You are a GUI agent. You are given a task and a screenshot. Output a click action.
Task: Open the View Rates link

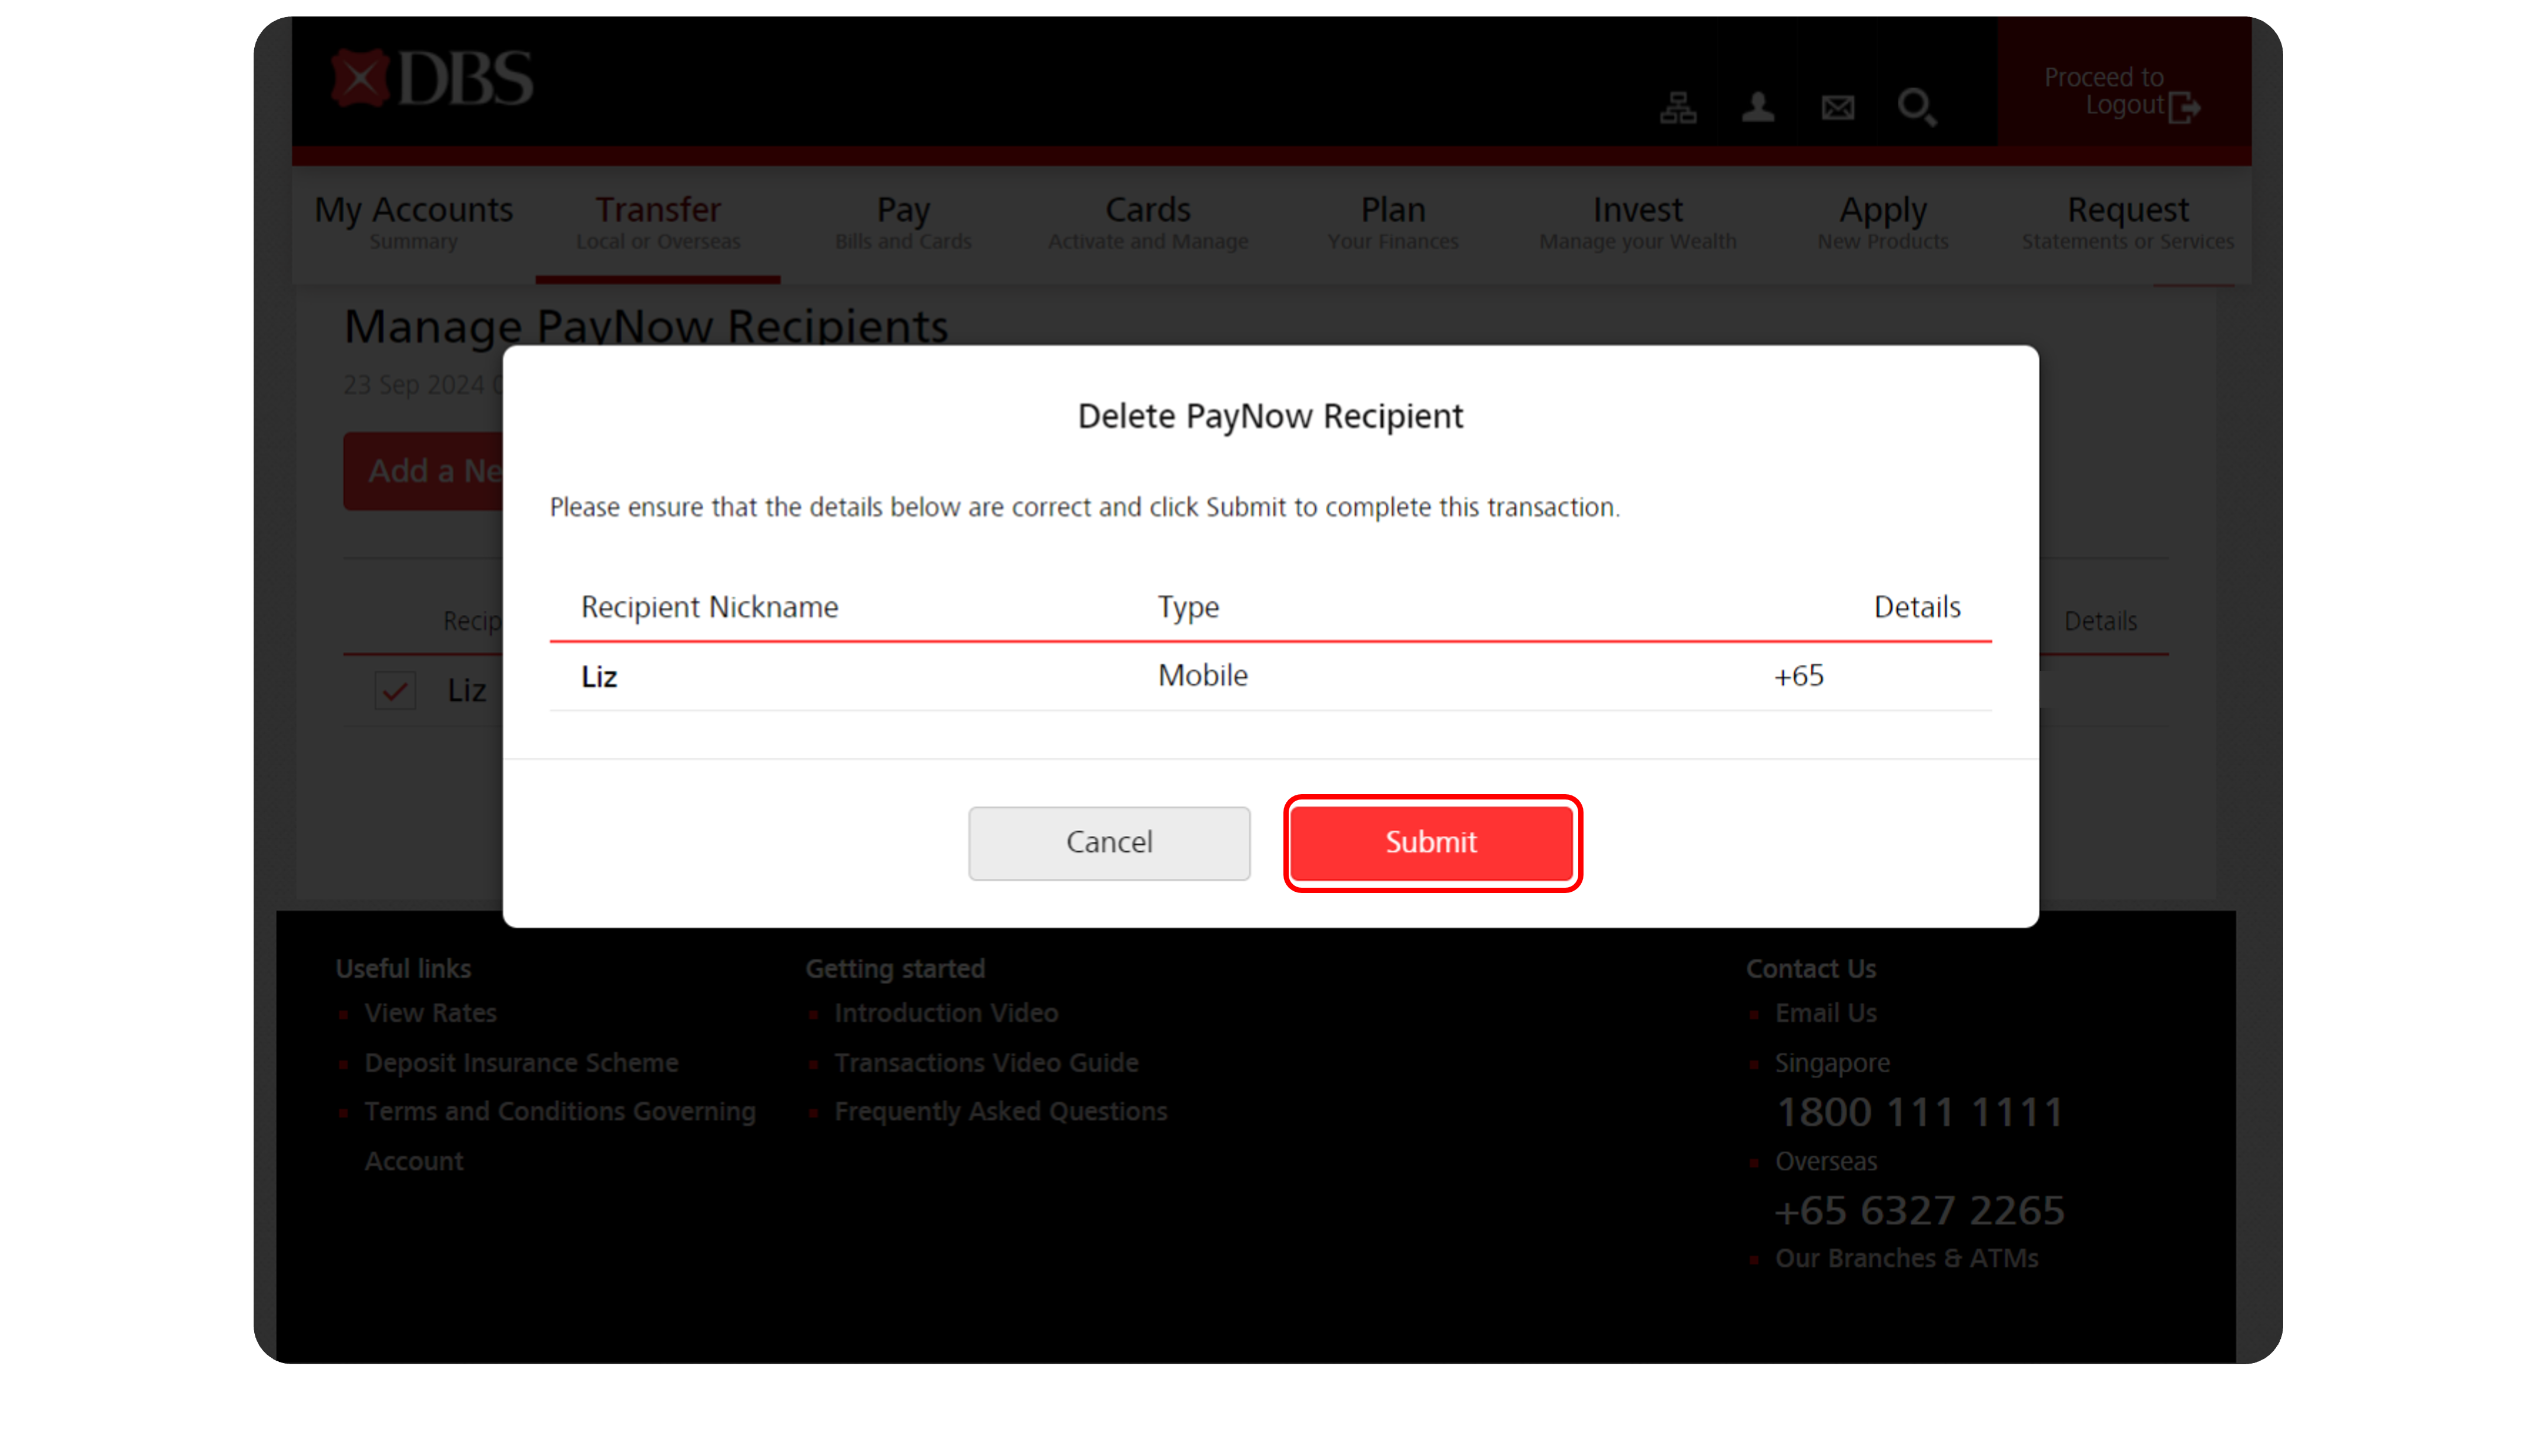pos(430,1013)
